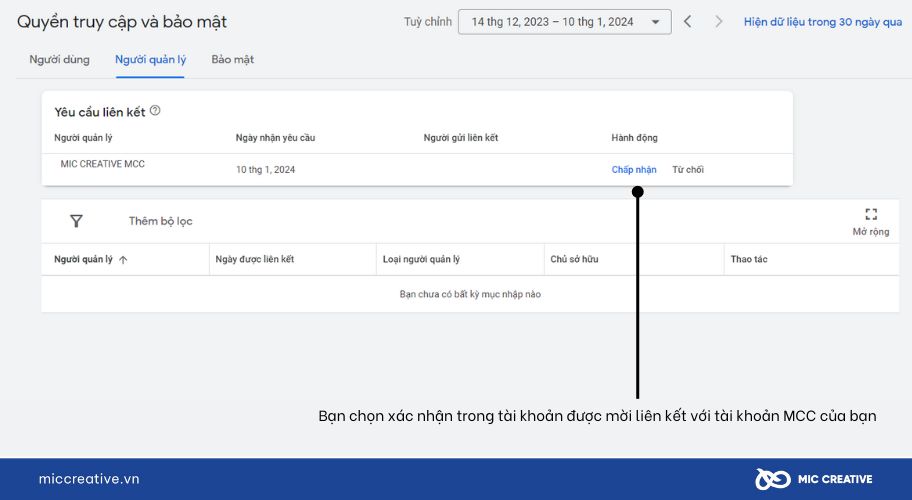Switch to Người dùng tab

coord(59,59)
